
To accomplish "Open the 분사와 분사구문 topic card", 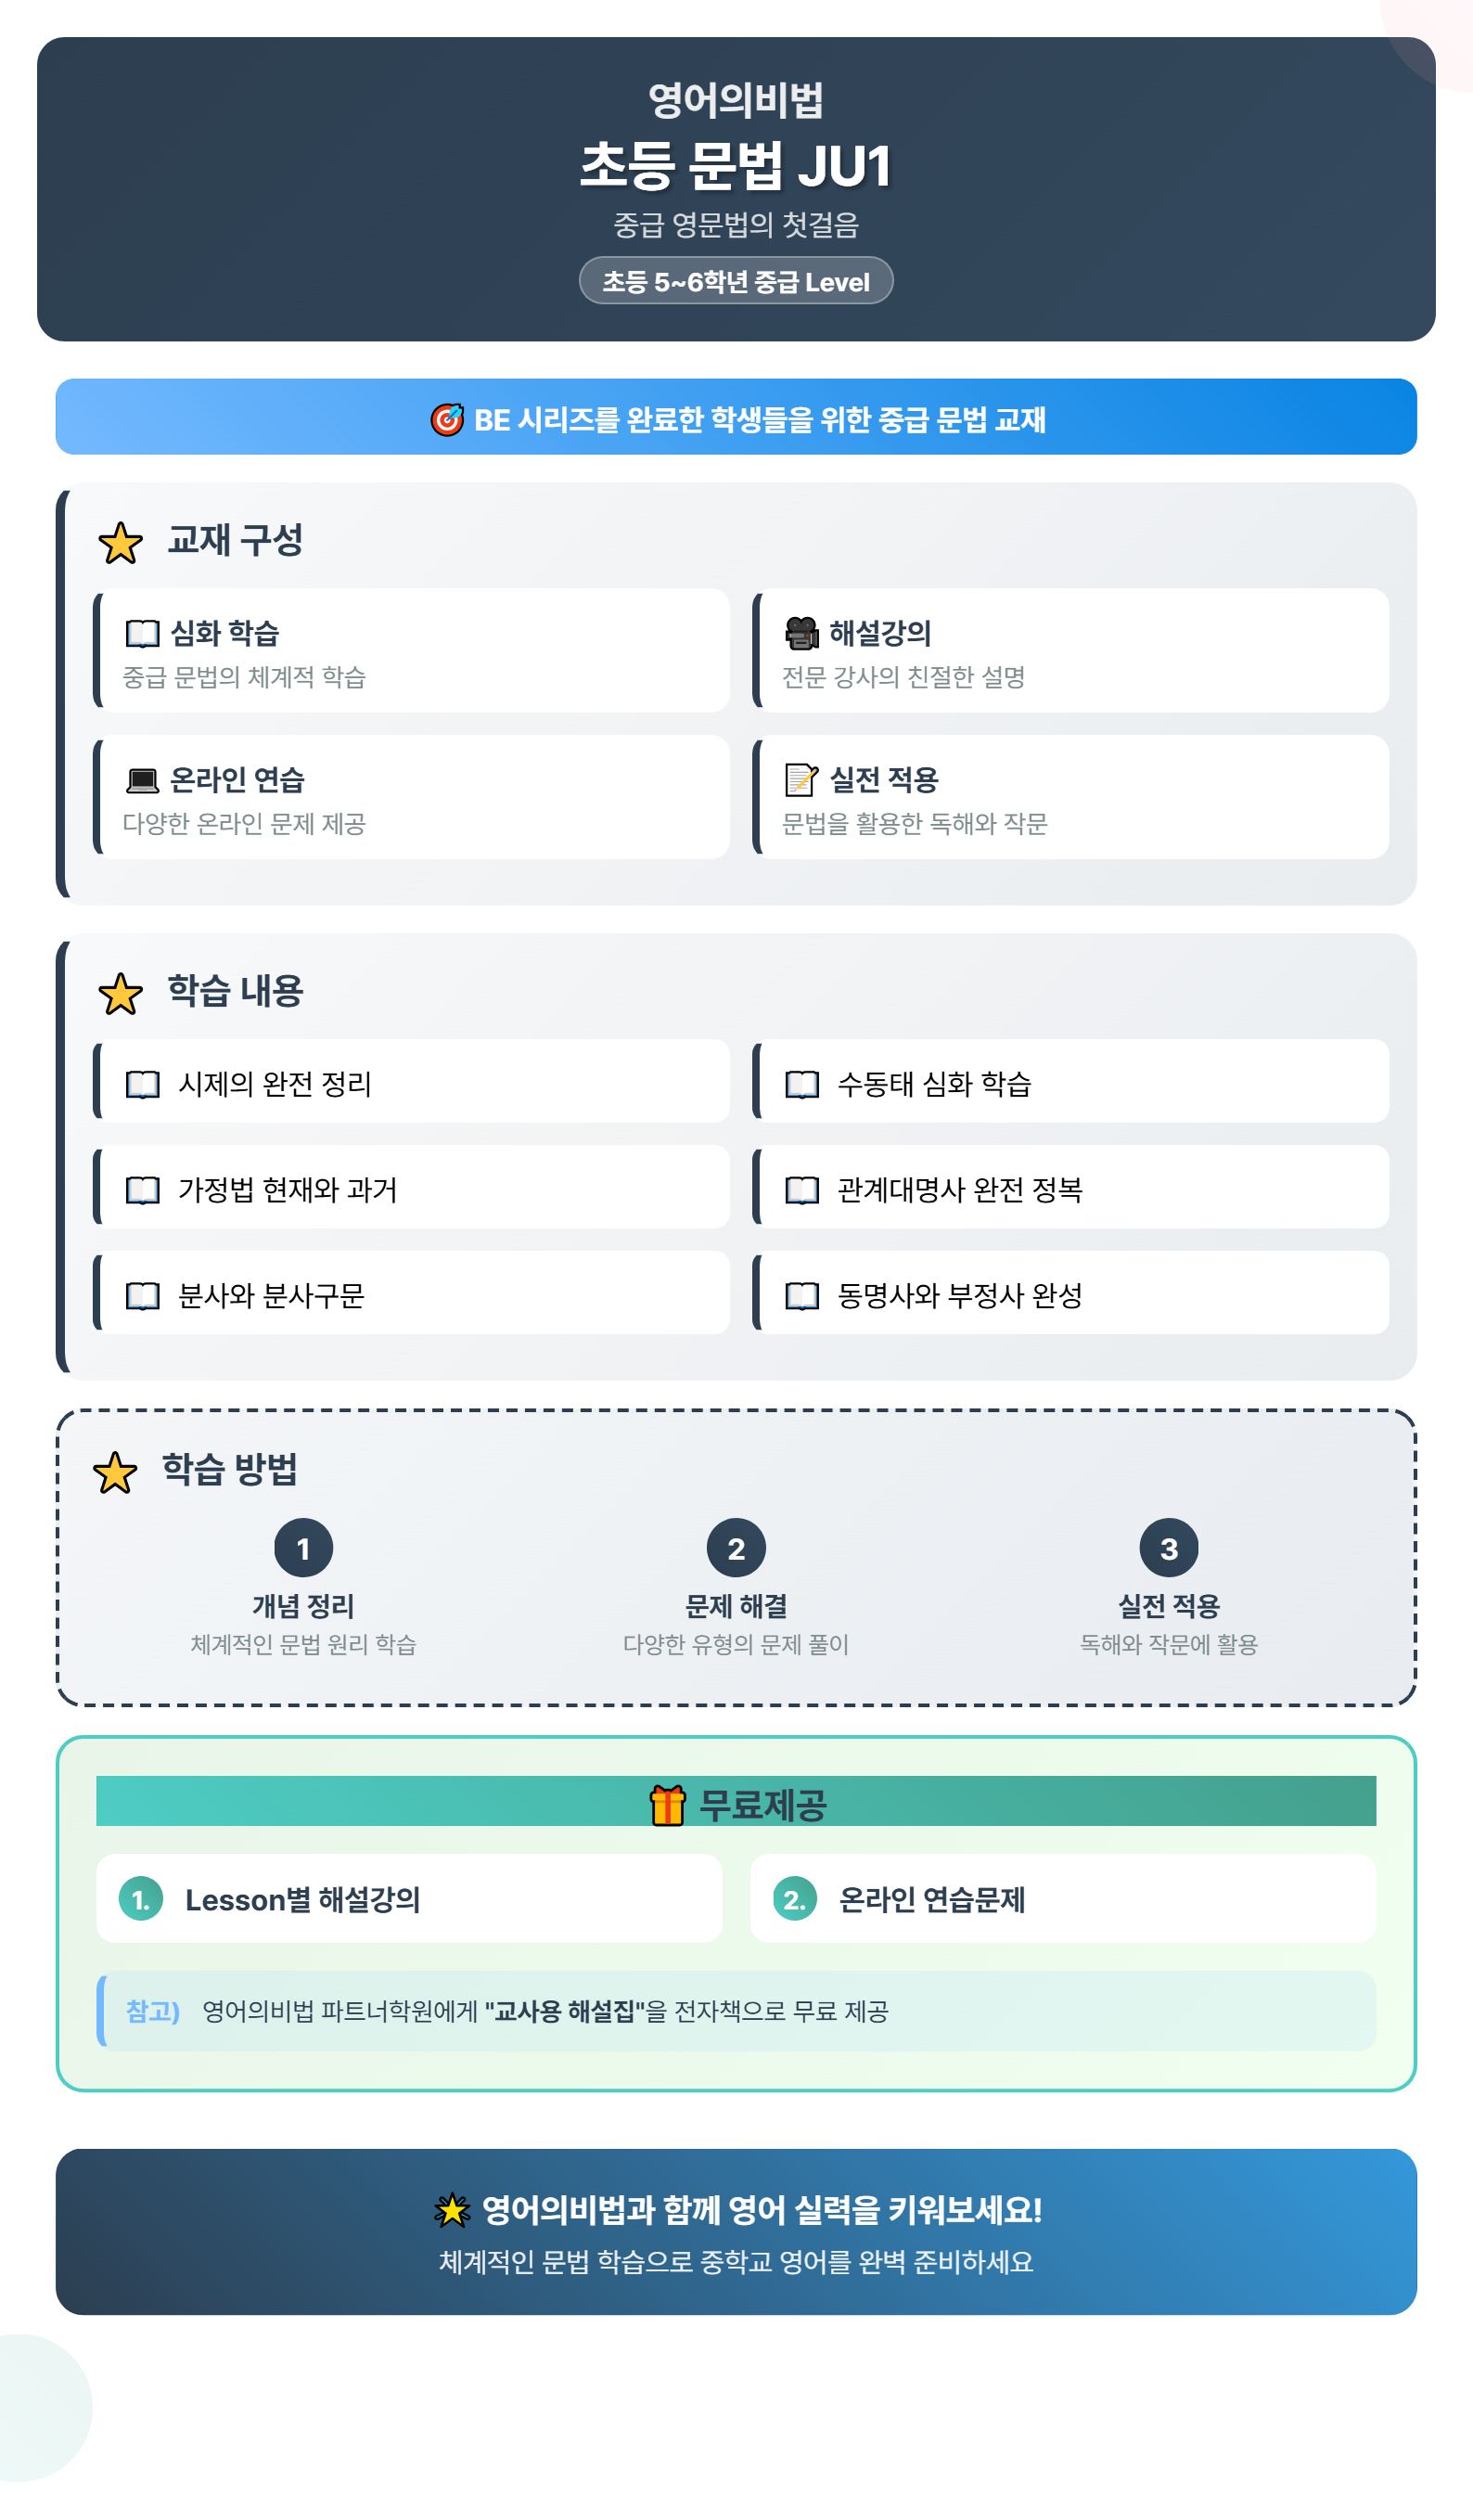I will (x=411, y=1293).
